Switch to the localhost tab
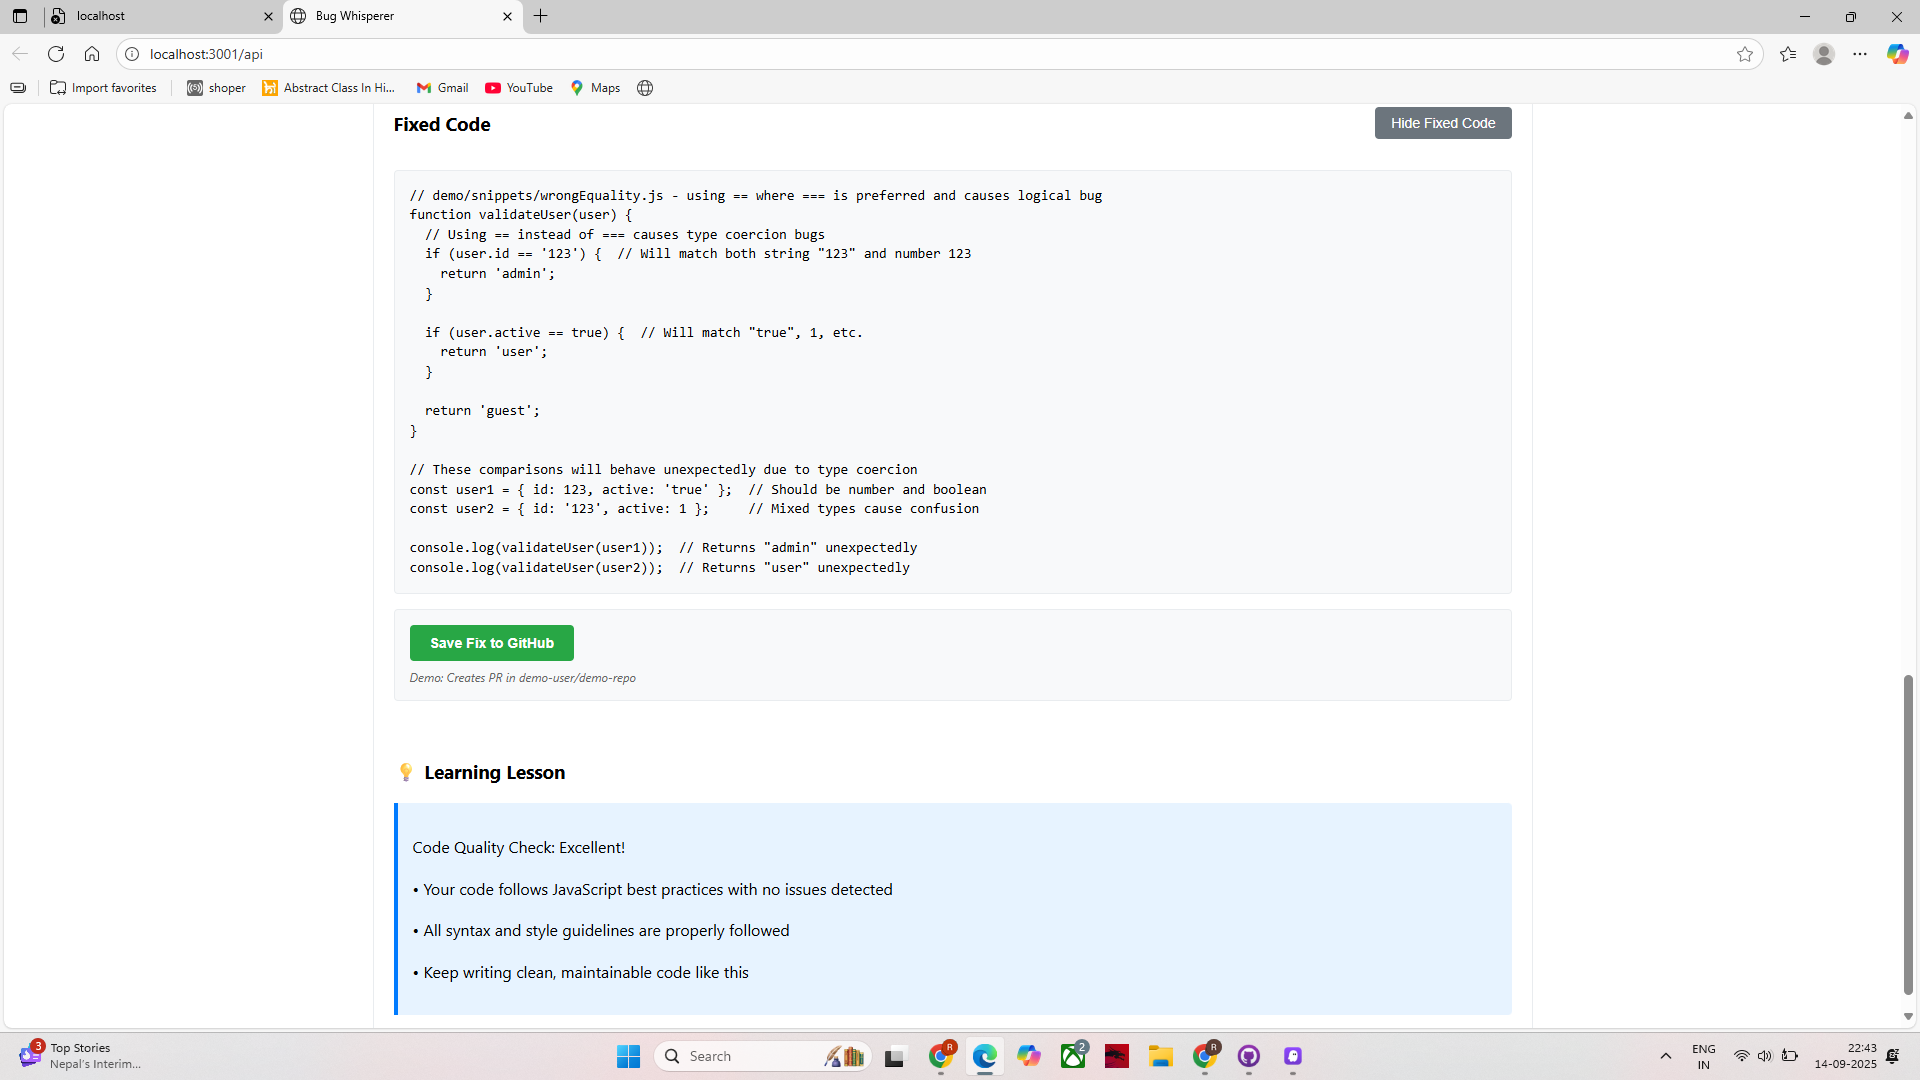The height and width of the screenshot is (1080, 1920). (x=160, y=16)
